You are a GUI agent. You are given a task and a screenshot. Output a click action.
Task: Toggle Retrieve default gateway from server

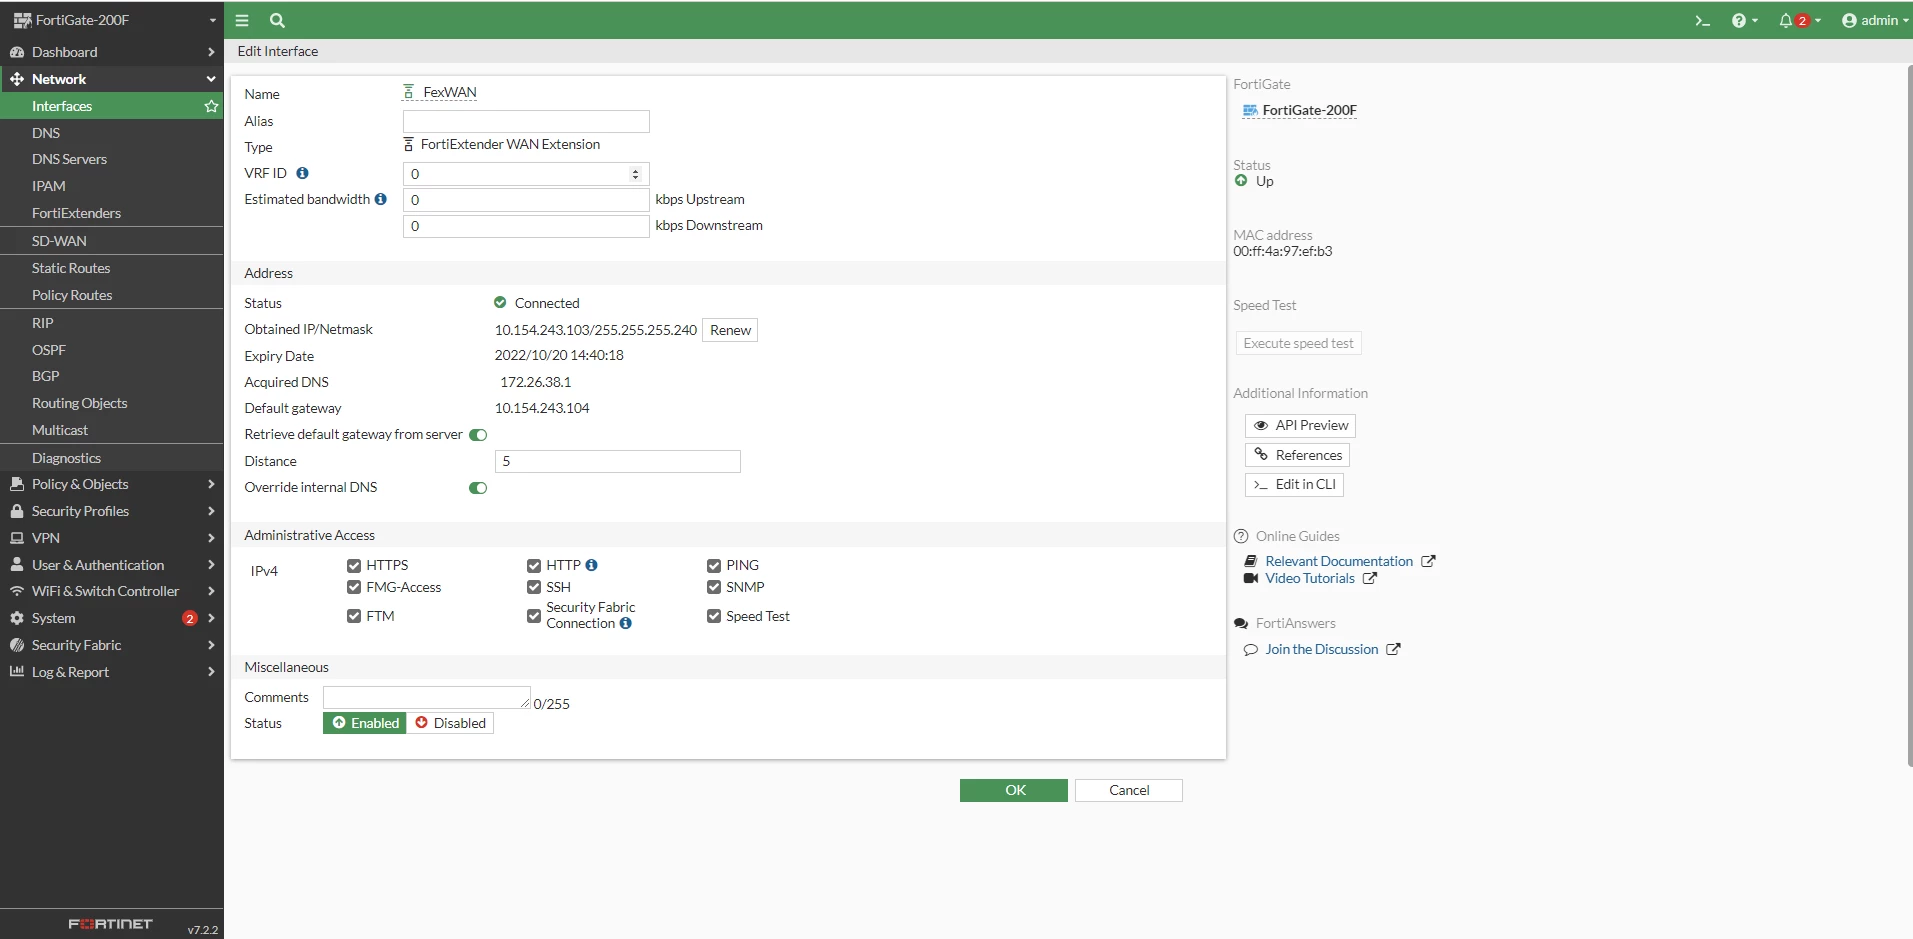pos(478,435)
